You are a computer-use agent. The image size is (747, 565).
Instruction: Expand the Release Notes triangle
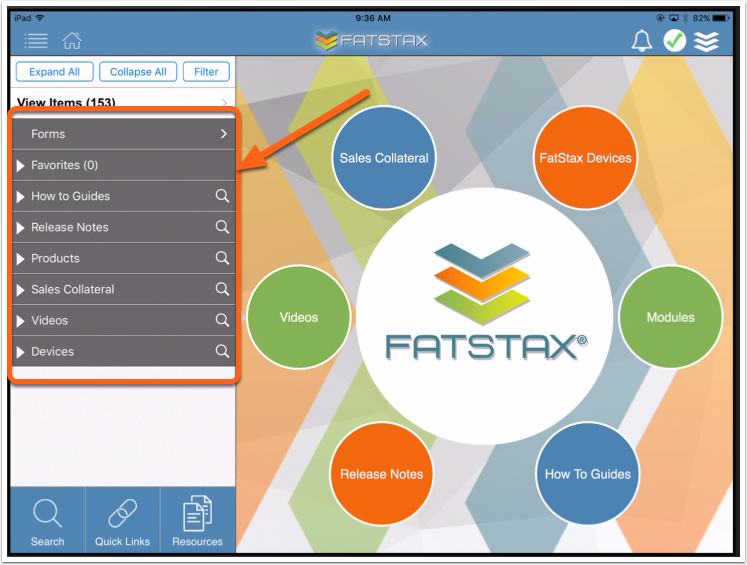click(20, 228)
